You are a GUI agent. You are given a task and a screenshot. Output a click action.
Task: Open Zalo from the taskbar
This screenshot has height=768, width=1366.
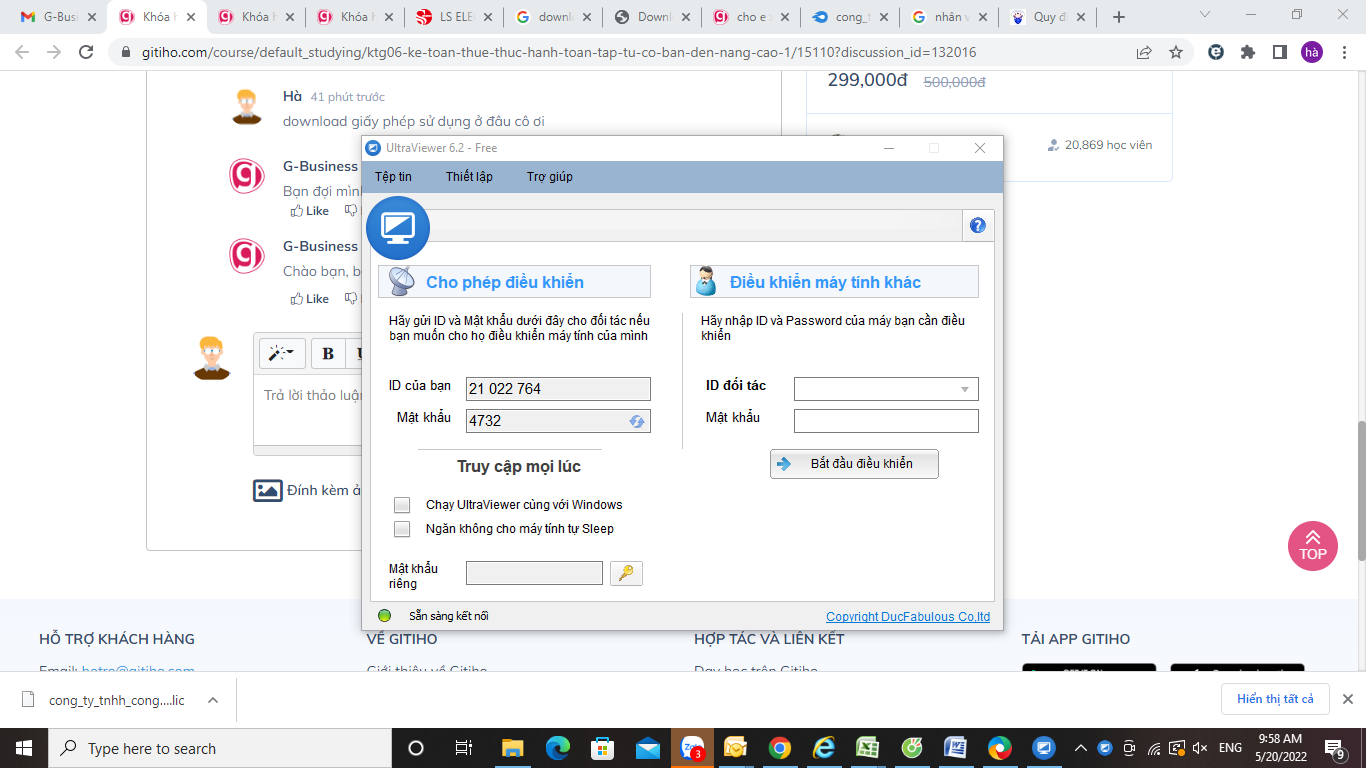[x=692, y=748]
